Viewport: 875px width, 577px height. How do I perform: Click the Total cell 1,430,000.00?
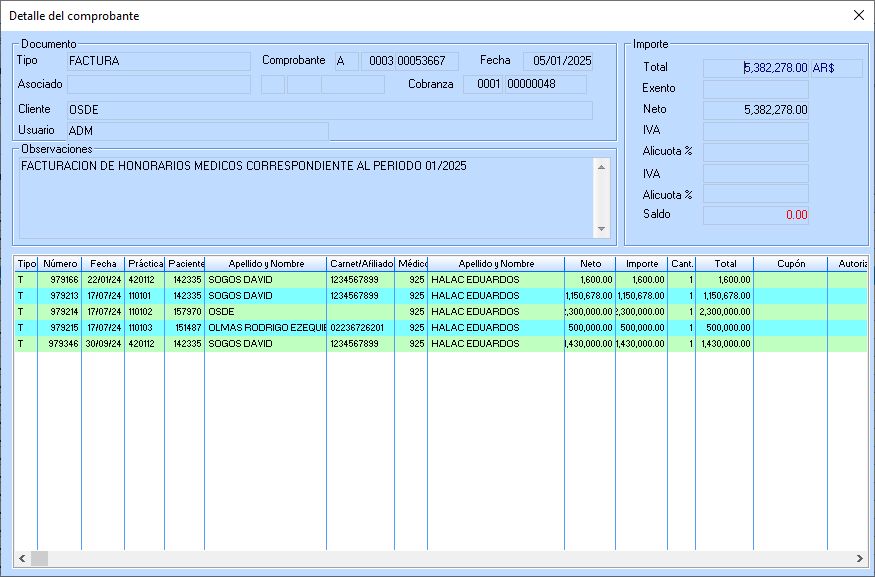click(725, 344)
